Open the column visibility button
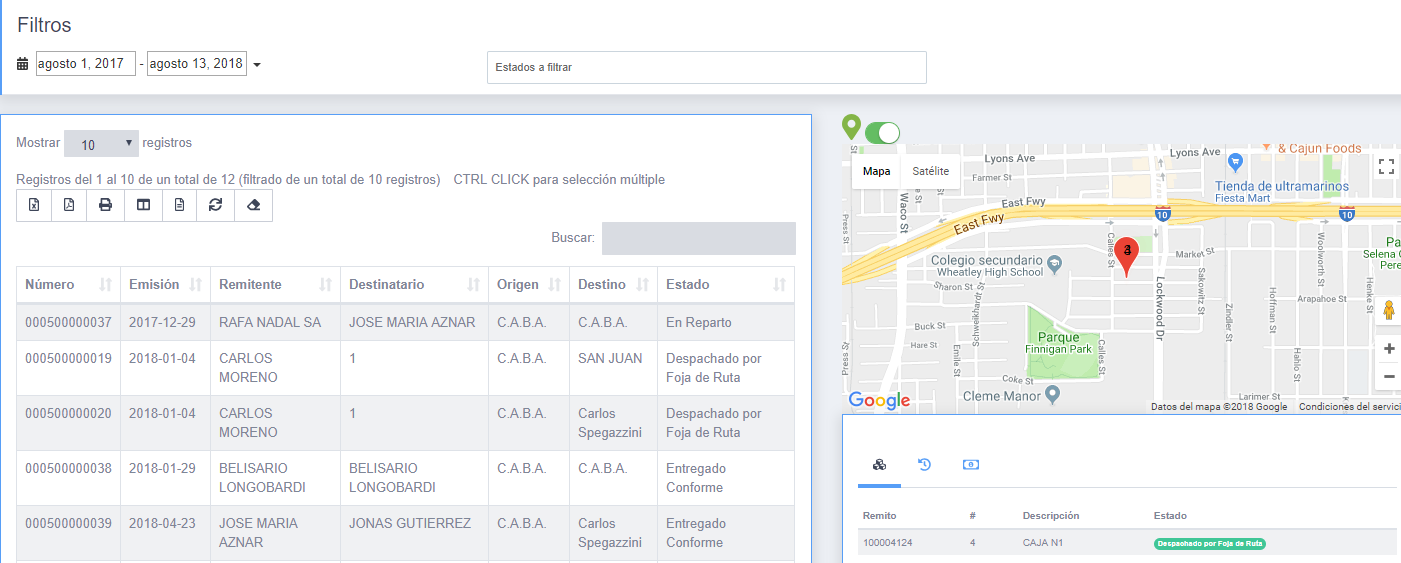Screen dimensions: 1401x563 tap(143, 205)
